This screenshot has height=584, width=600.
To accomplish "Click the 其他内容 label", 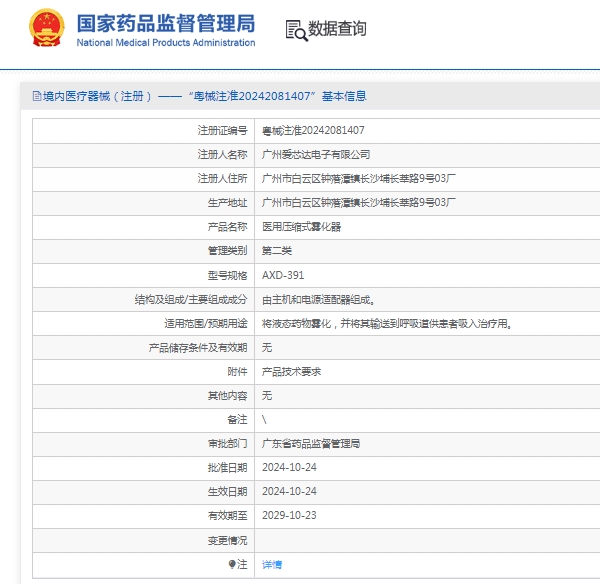I will (227, 395).
